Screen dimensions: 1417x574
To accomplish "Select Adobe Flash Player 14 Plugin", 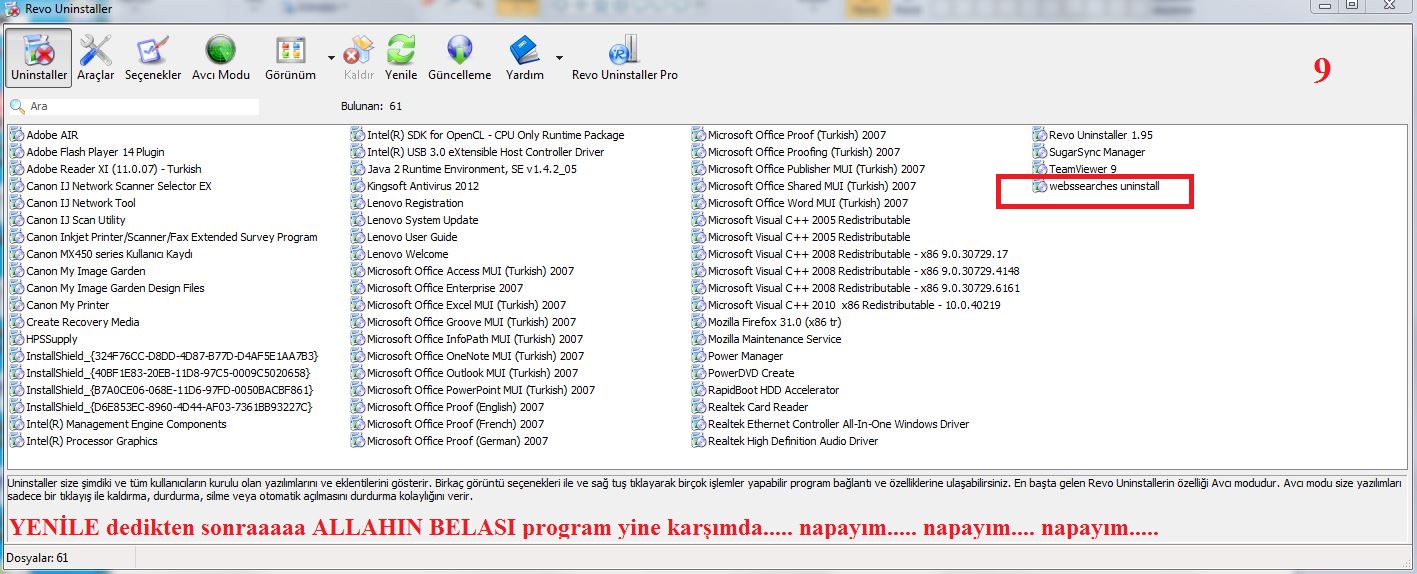I will click(88, 152).
